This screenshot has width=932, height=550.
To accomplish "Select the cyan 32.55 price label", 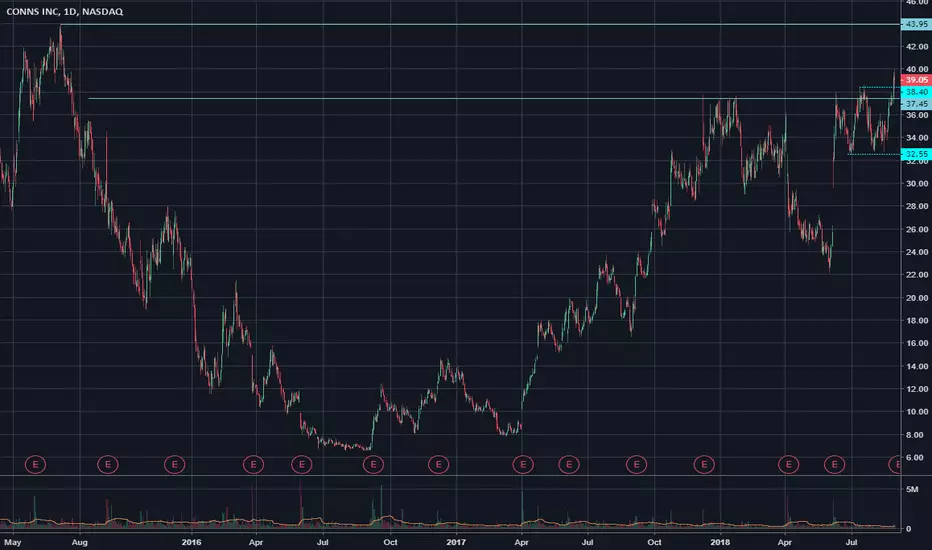I will (916, 154).
